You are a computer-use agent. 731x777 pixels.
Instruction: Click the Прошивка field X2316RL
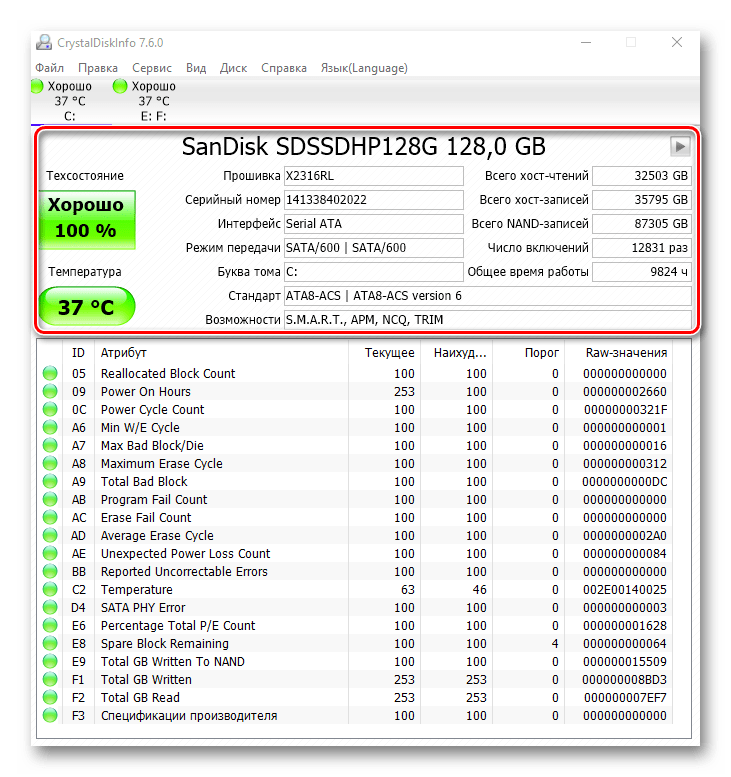click(x=374, y=176)
